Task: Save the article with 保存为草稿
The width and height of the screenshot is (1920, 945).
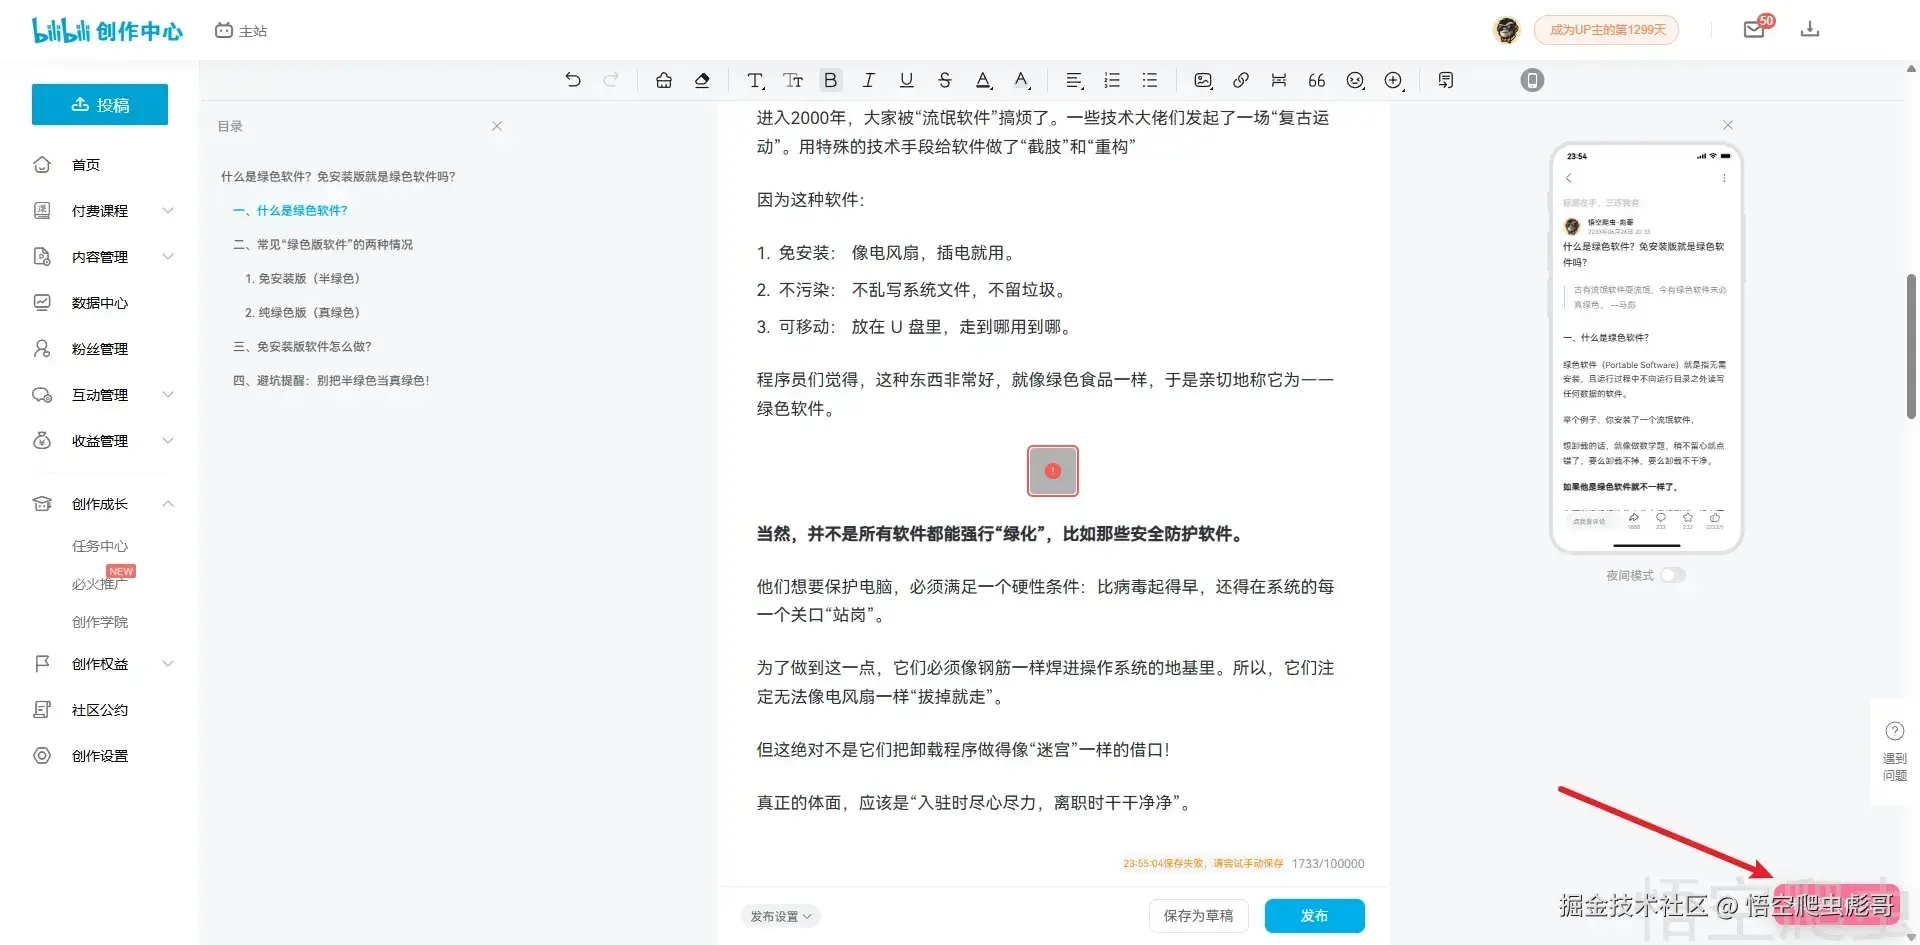Action: click(x=1198, y=916)
